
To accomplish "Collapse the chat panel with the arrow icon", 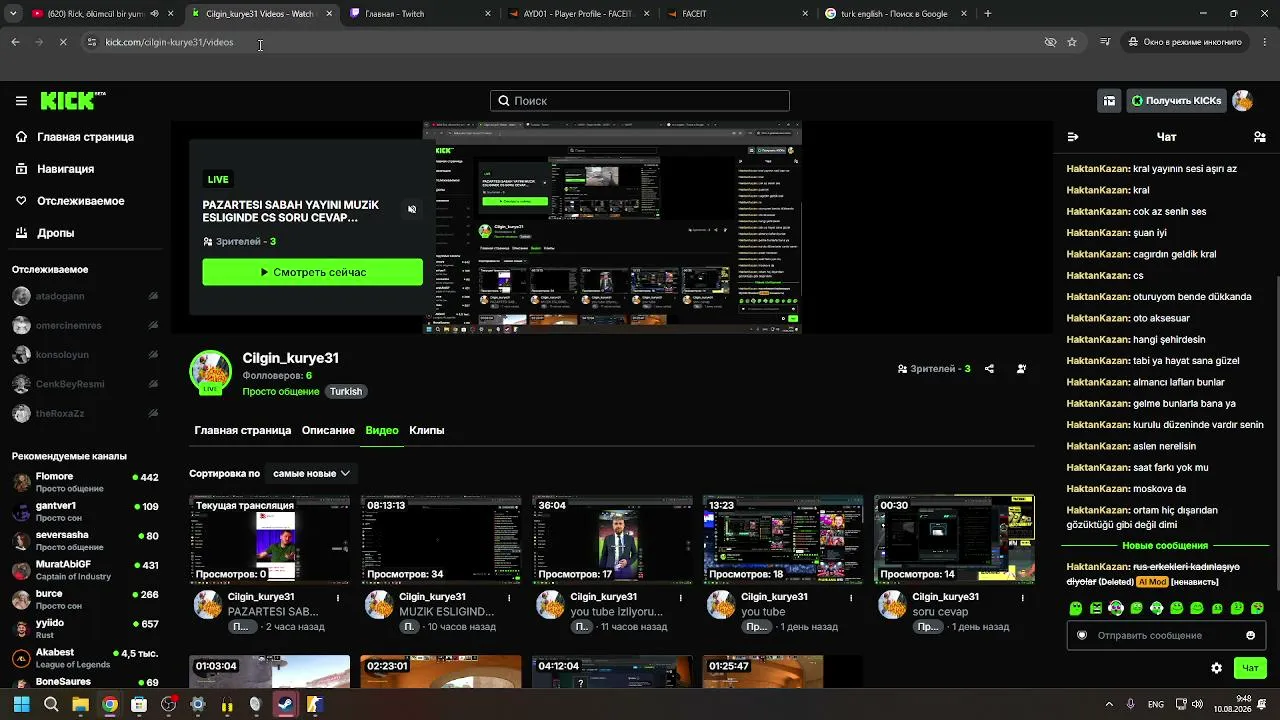I will (1073, 137).
